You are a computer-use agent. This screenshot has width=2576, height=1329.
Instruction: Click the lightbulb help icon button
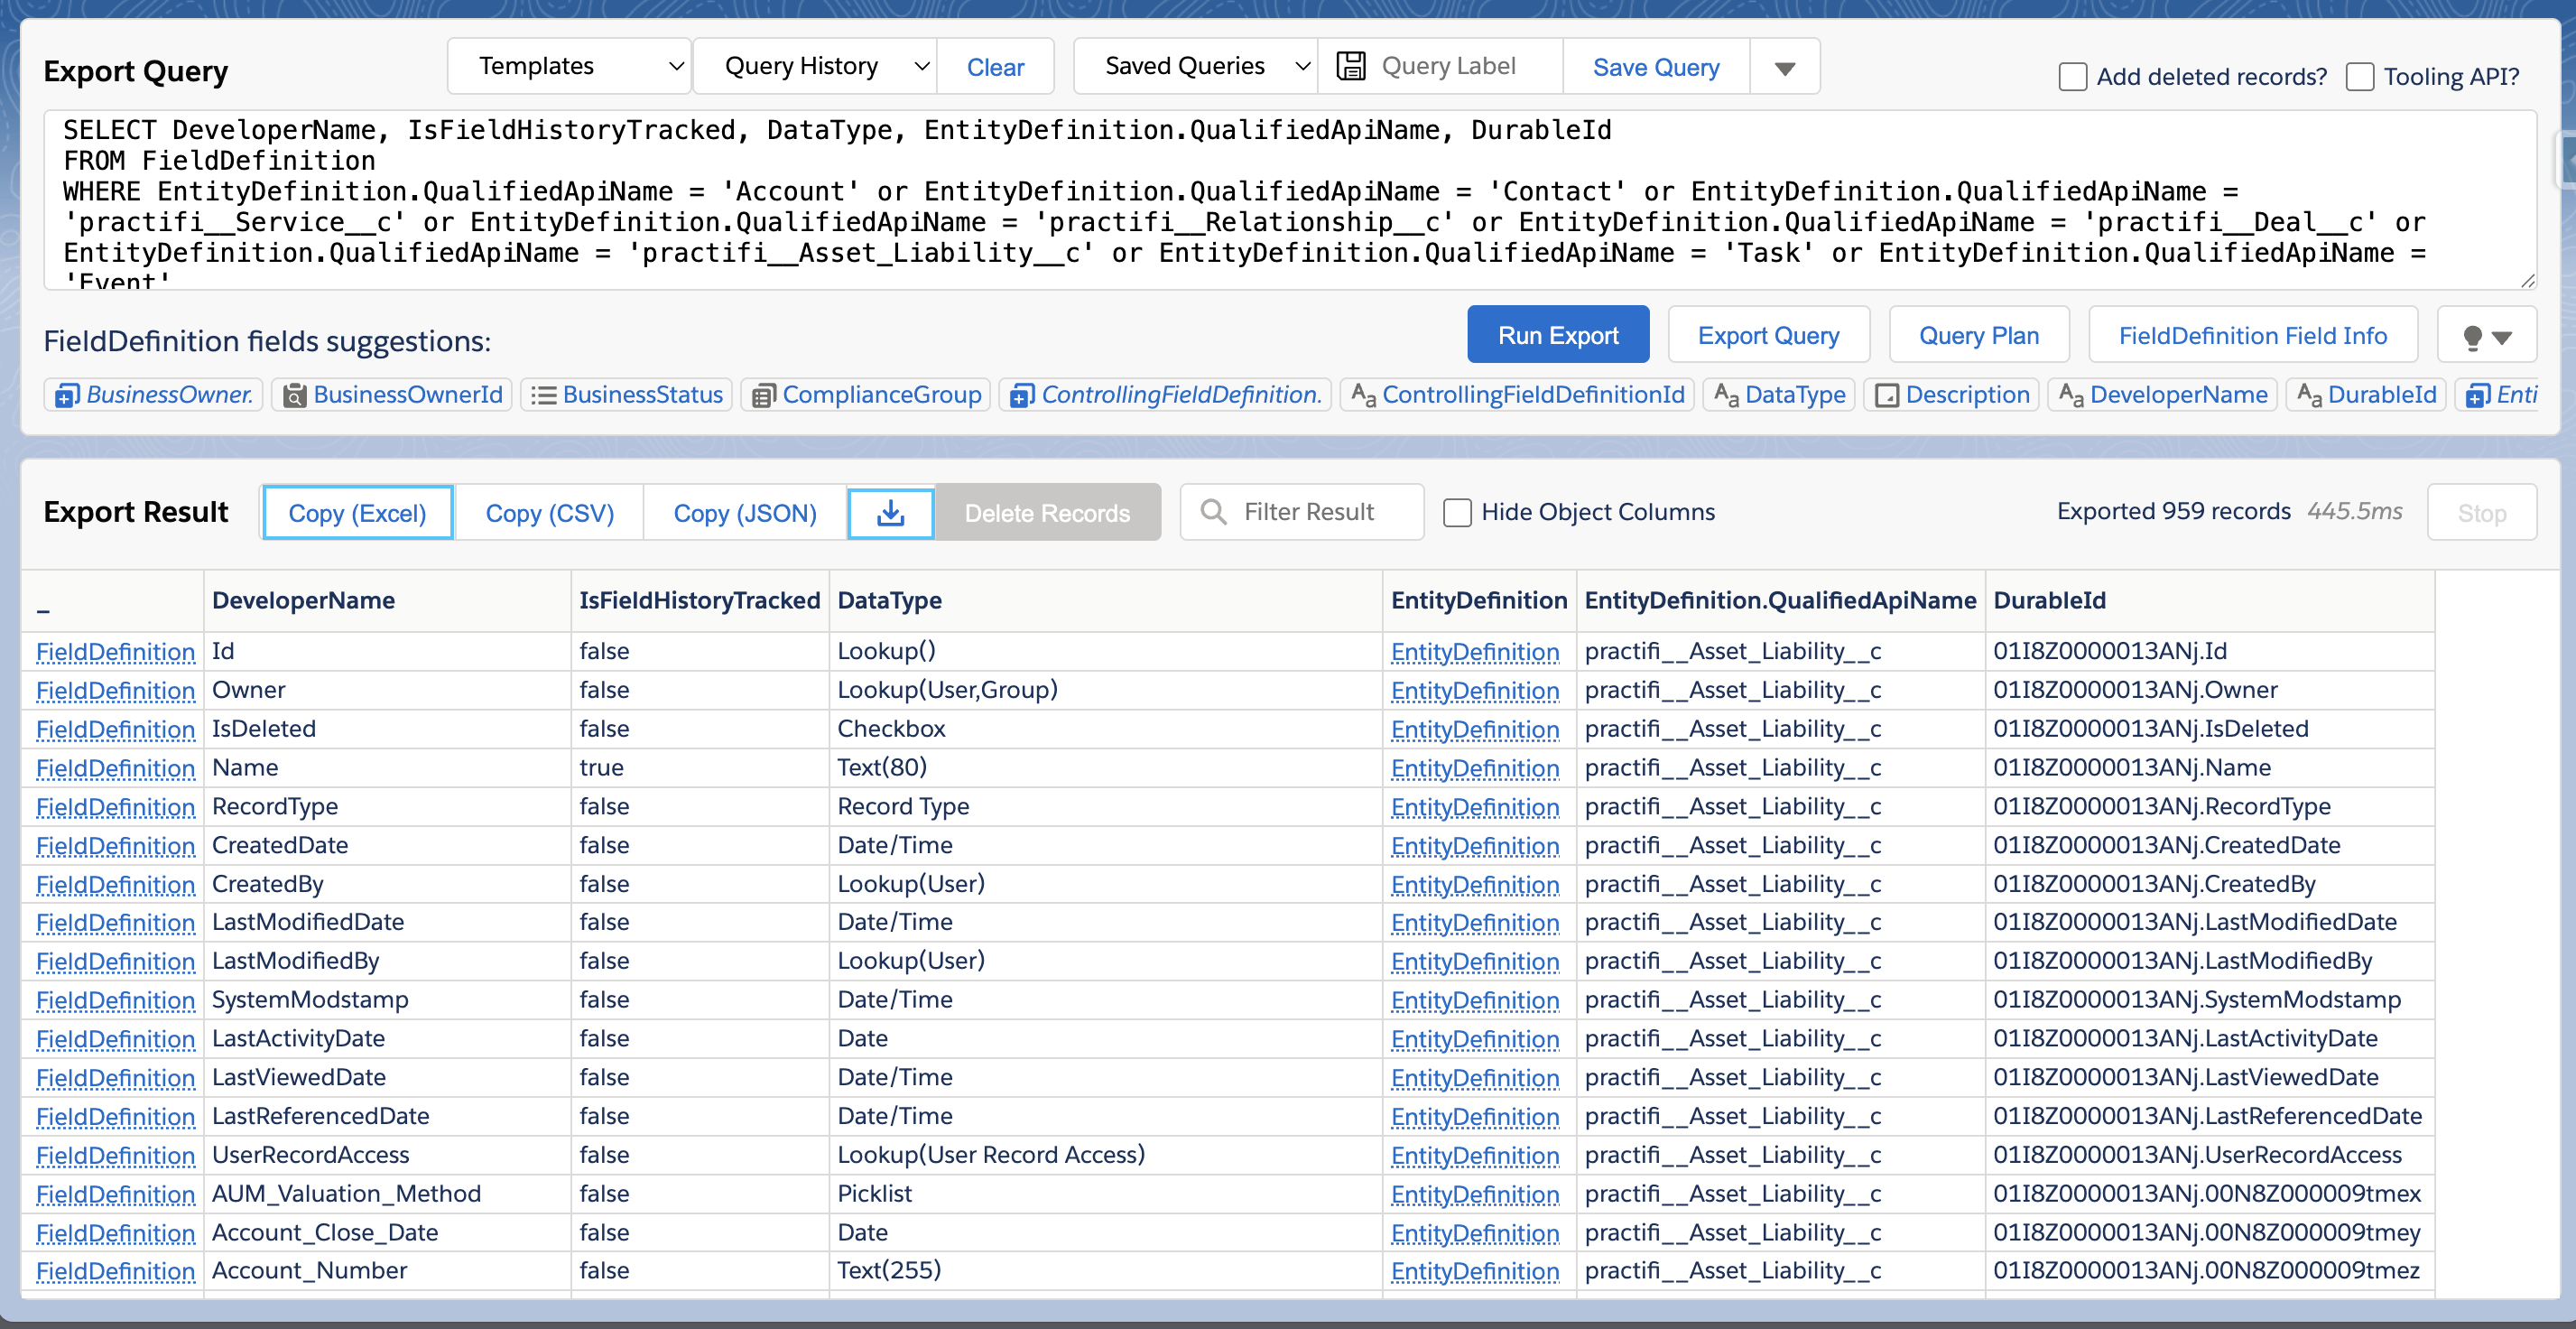[2486, 336]
